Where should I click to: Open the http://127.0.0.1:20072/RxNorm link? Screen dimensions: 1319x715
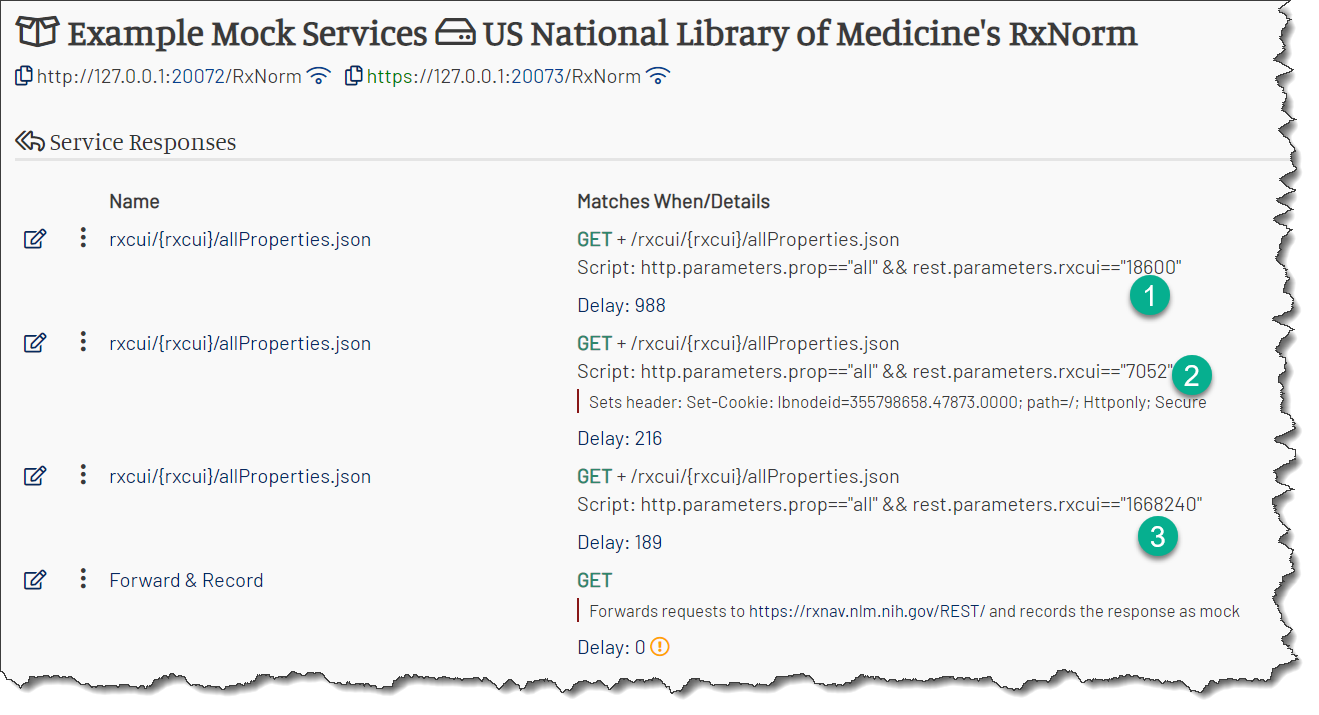click(x=169, y=77)
